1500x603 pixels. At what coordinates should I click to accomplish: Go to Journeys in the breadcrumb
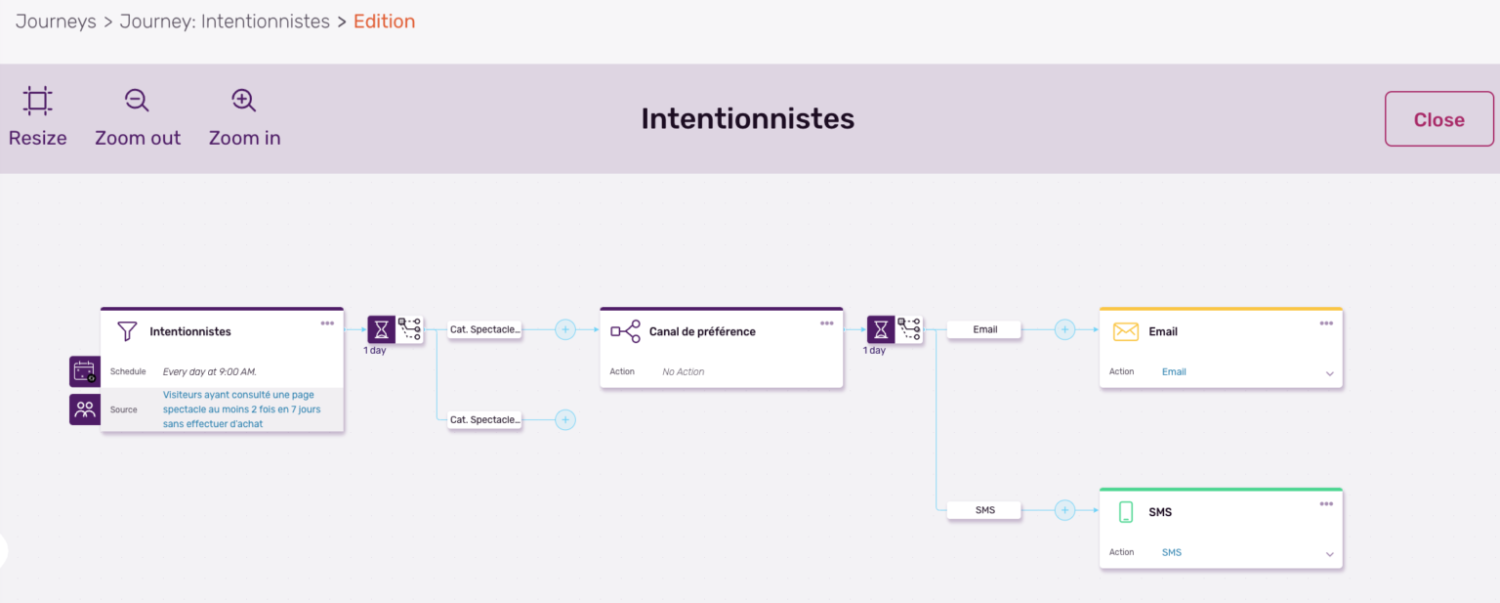point(55,20)
